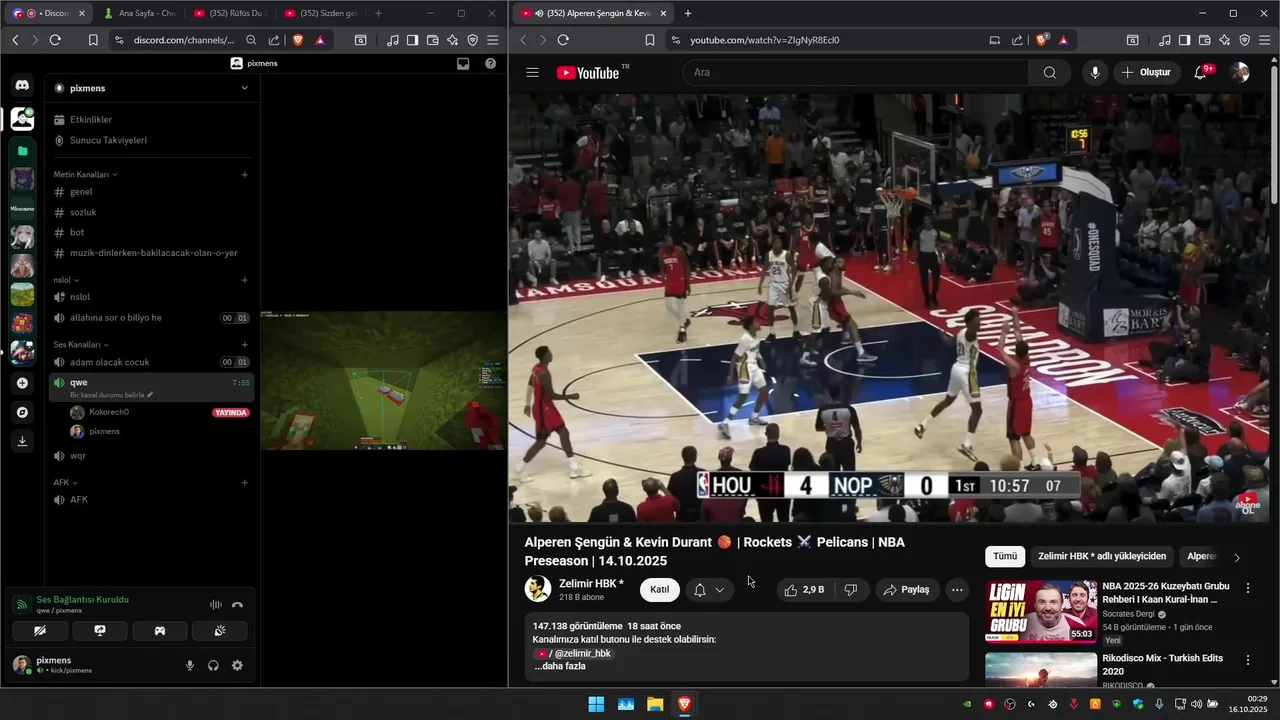
Task: Toggle Brave sidebar in YouTube window
Action: pyautogui.click(x=1184, y=40)
